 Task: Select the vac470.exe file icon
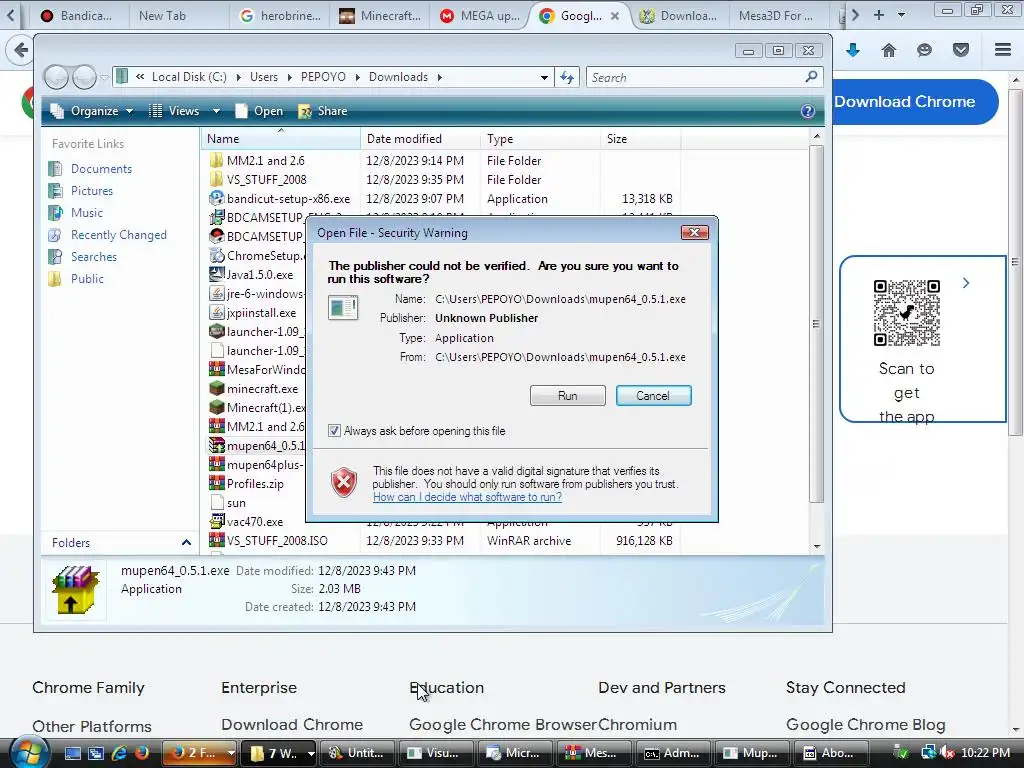coord(217,521)
